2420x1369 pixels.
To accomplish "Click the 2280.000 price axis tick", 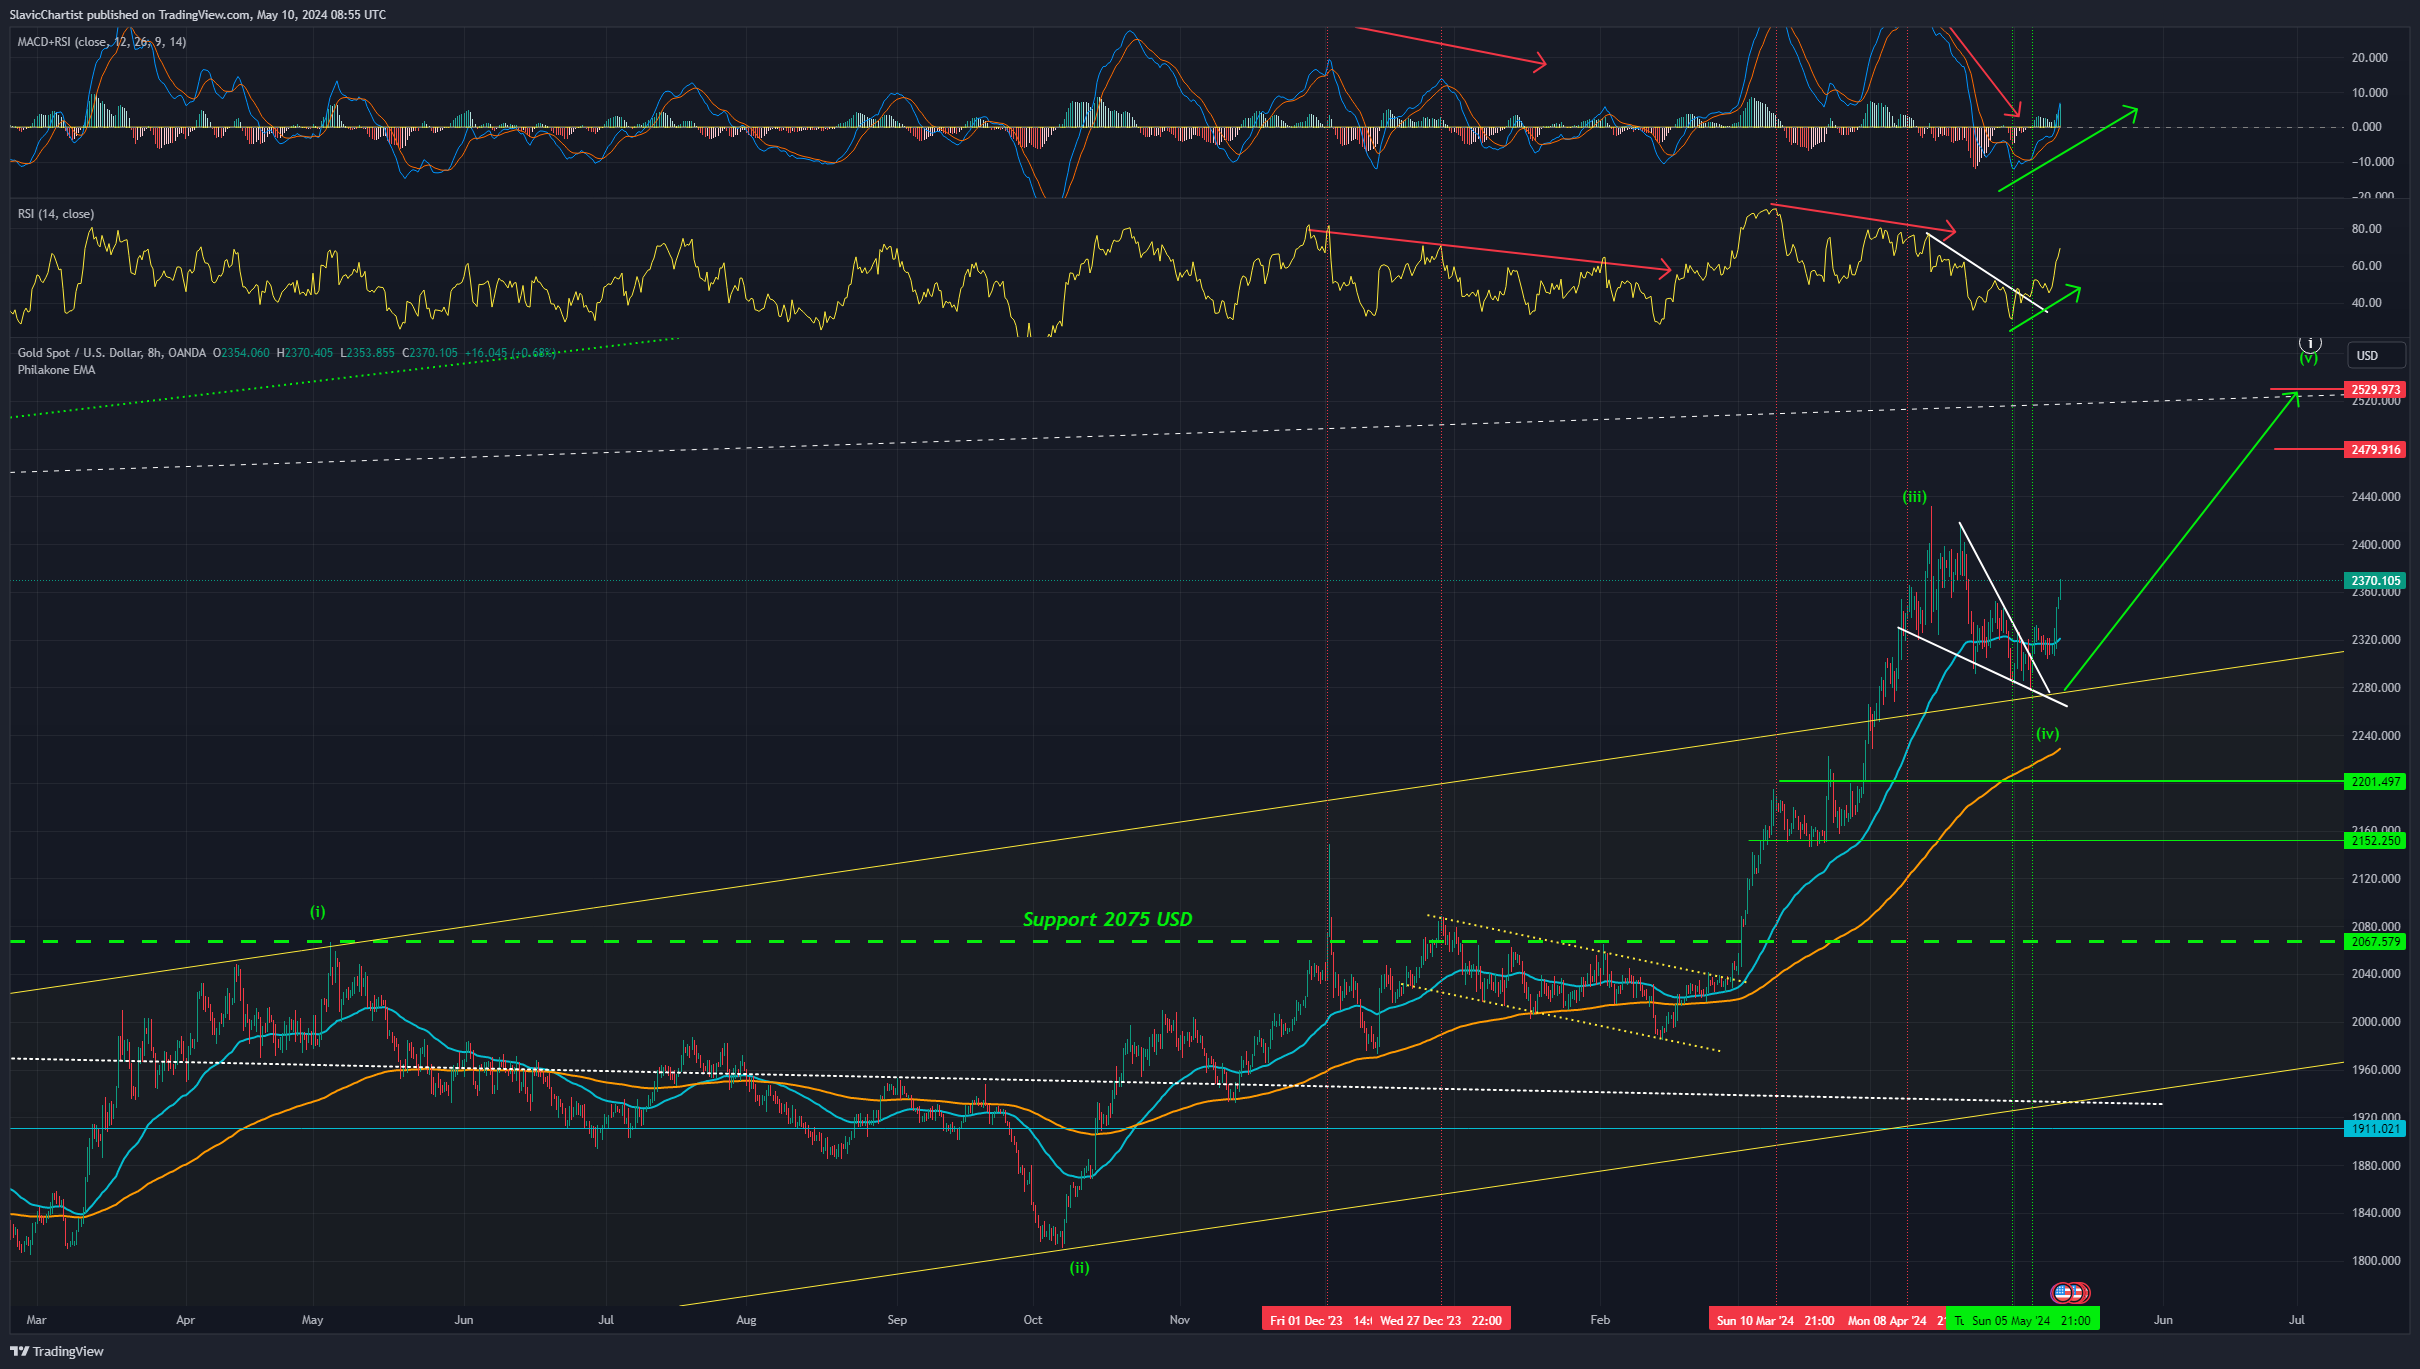I will point(2375,688).
